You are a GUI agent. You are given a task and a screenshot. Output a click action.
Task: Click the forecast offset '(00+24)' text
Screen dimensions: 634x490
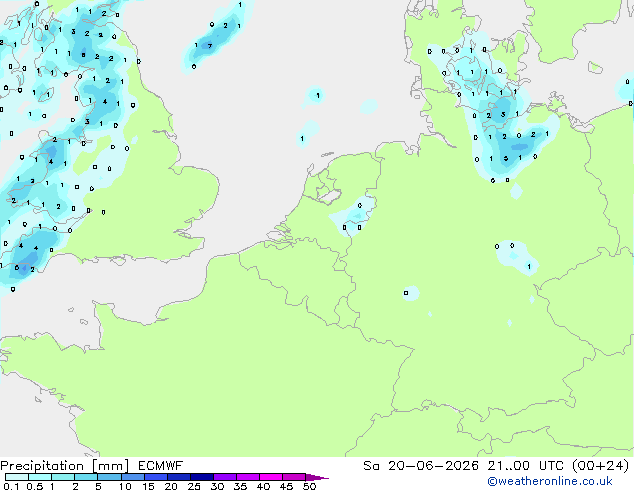[600, 466]
